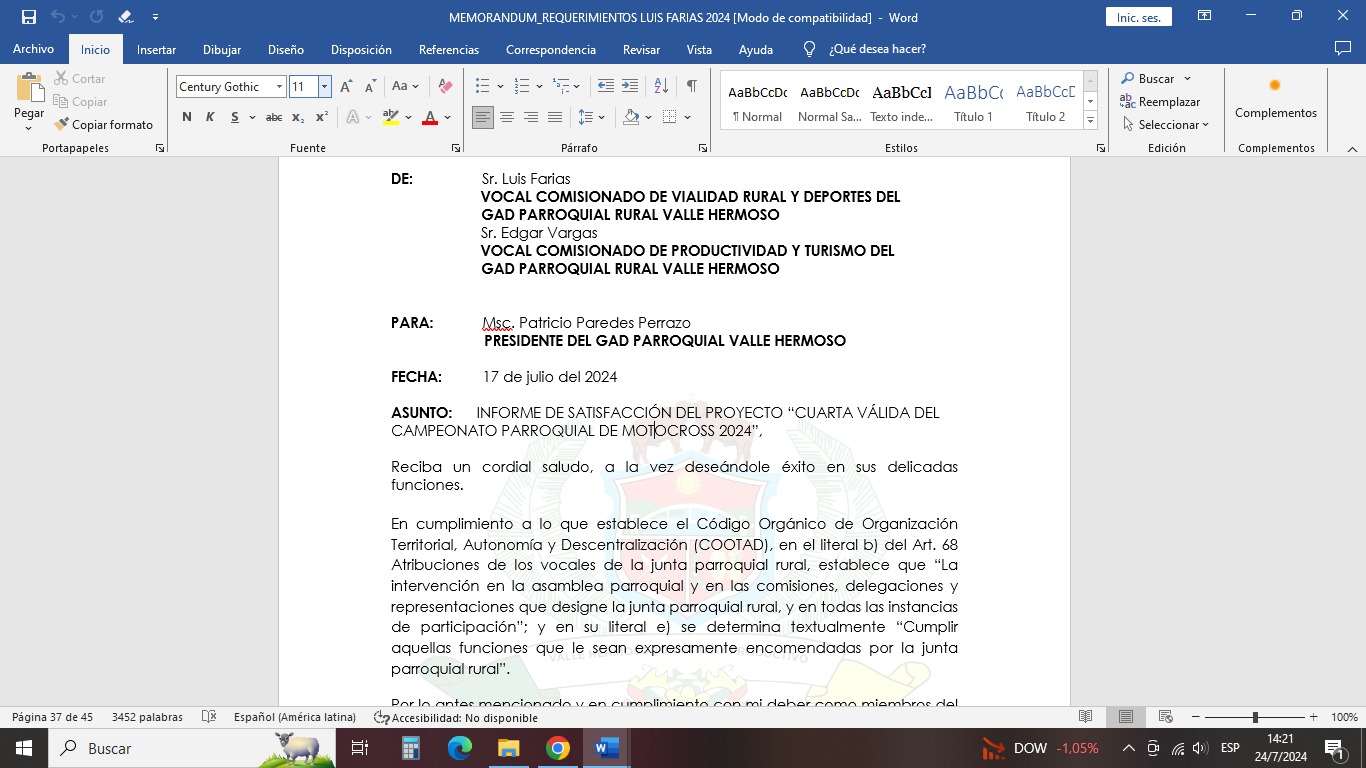Click the Sort A-Z icon
The height and width of the screenshot is (768, 1366).
point(661,87)
